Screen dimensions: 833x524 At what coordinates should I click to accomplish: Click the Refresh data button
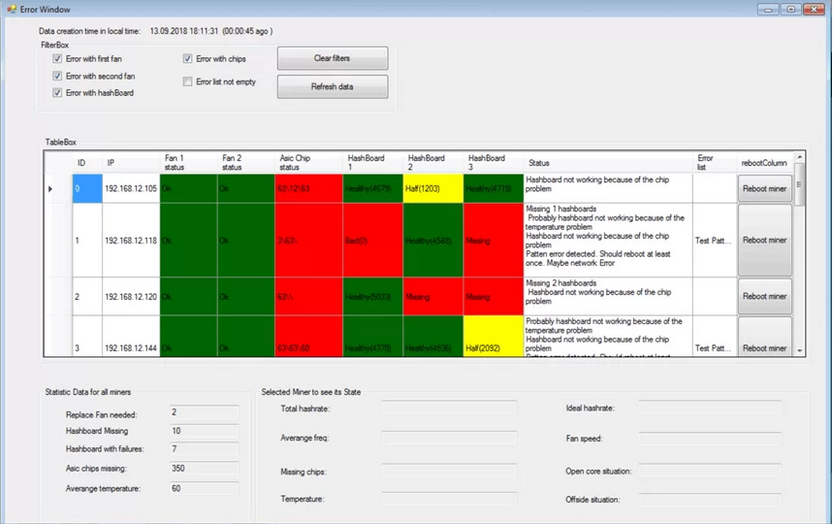[x=333, y=87]
